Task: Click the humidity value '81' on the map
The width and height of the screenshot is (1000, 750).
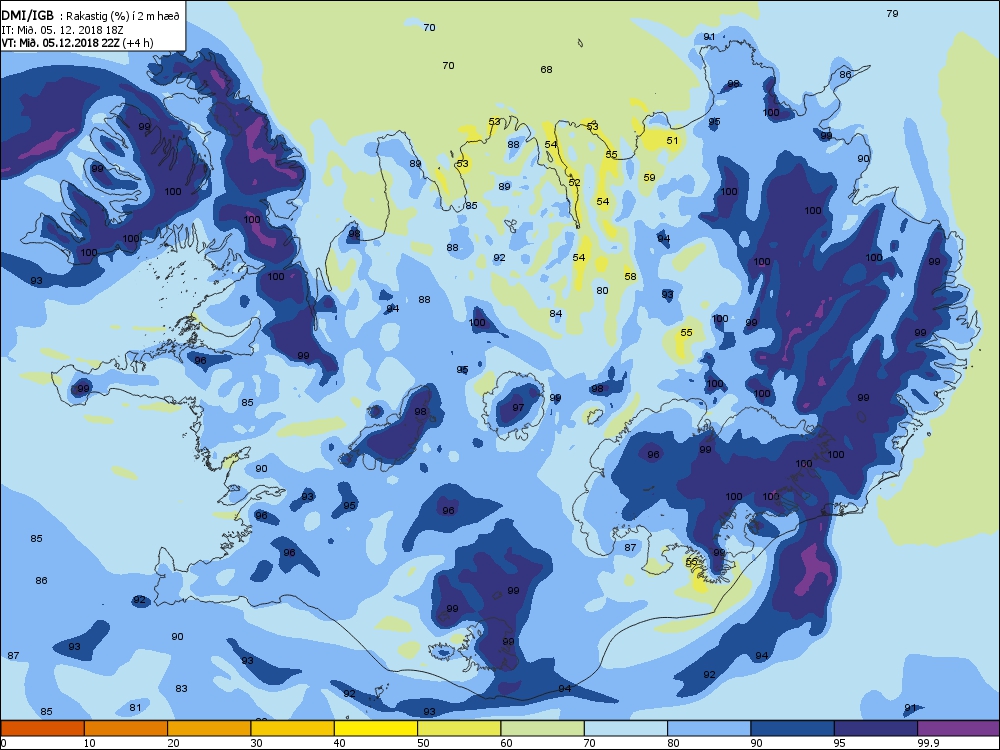Action: [x=135, y=707]
